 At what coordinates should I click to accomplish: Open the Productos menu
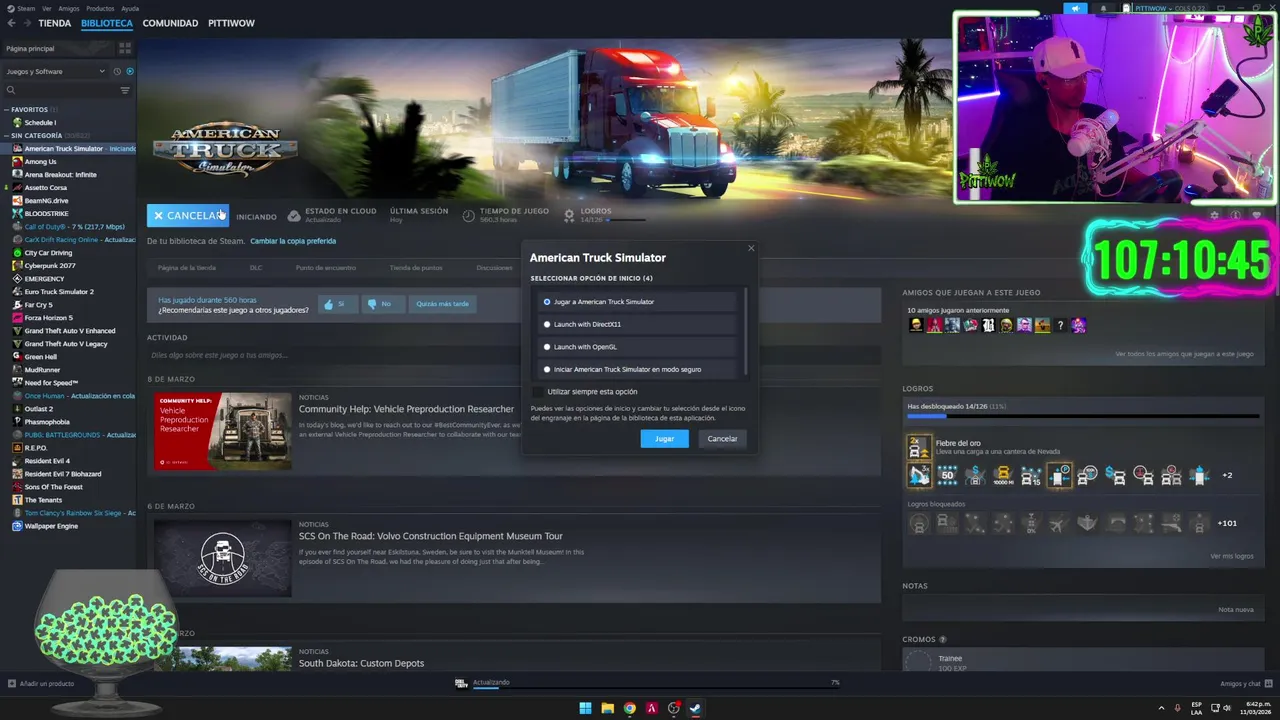100,8
